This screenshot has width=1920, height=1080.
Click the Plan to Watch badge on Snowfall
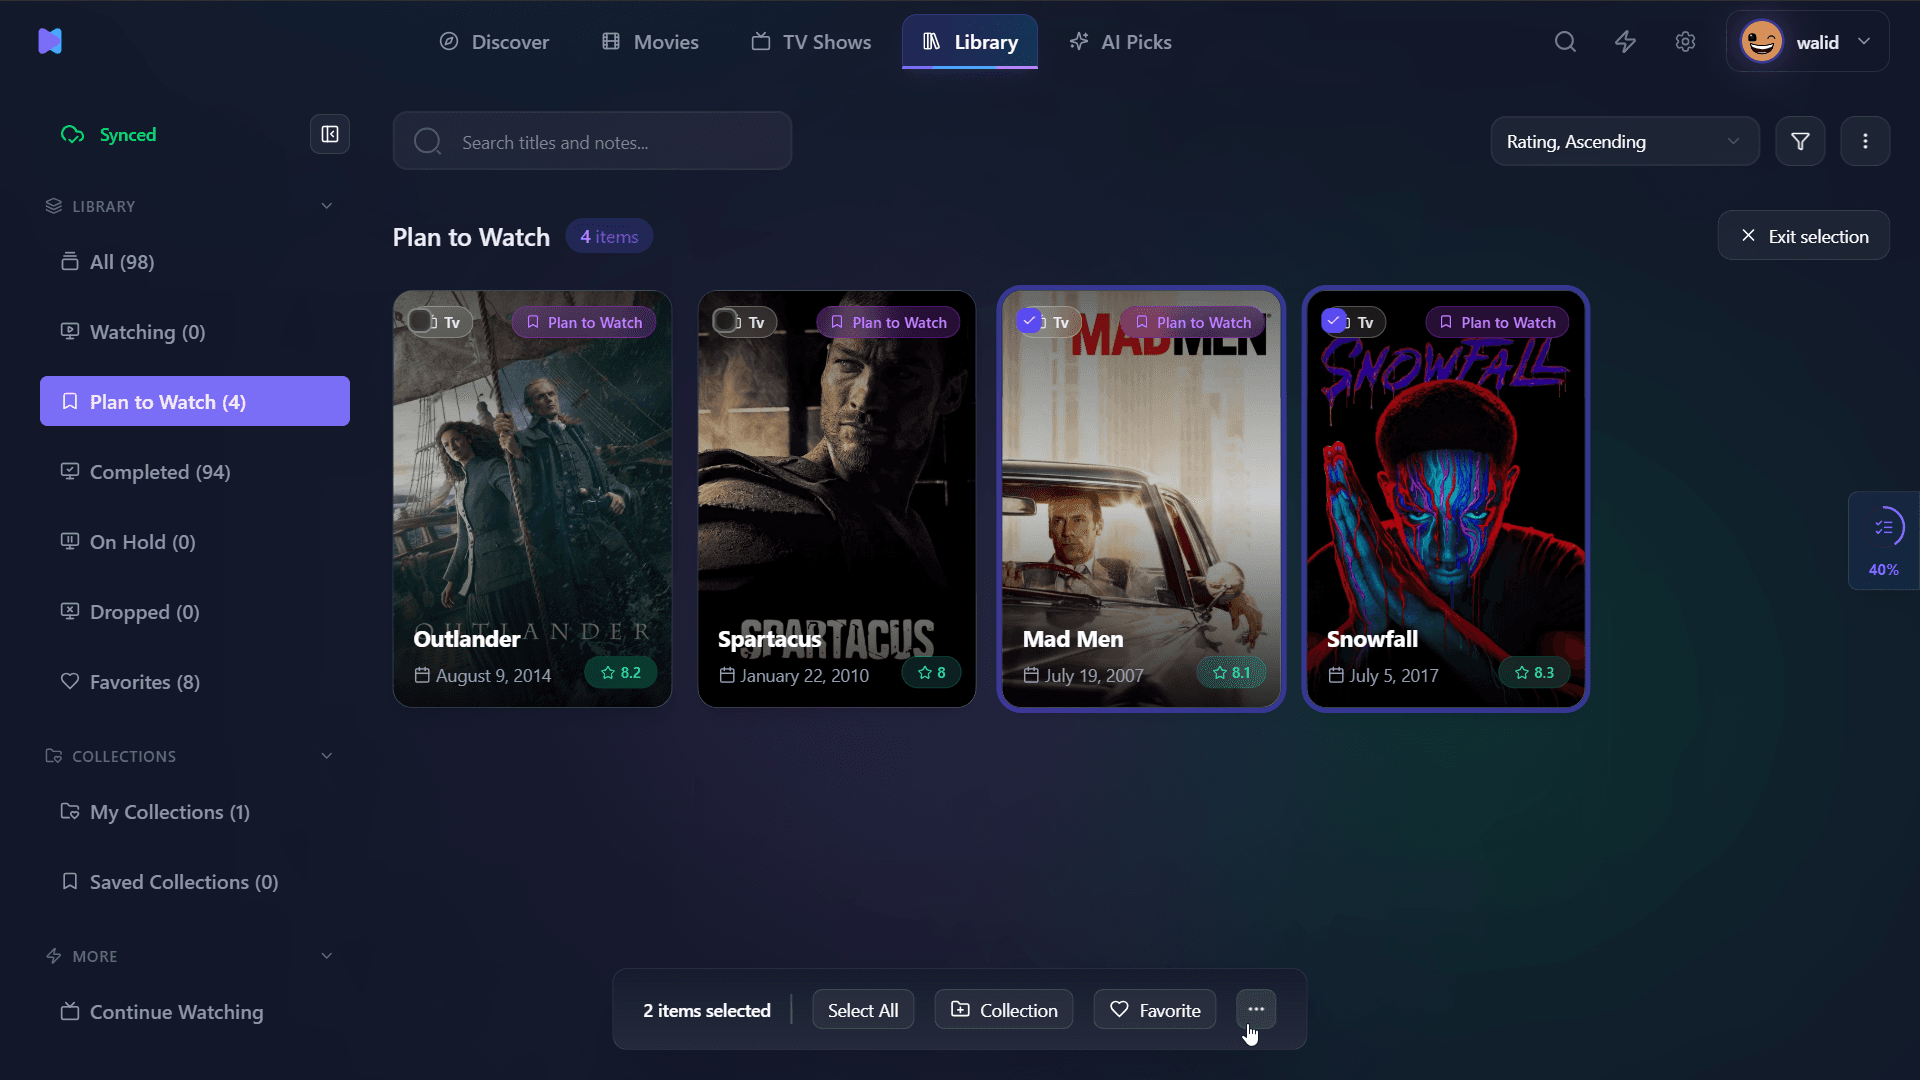tap(1497, 322)
